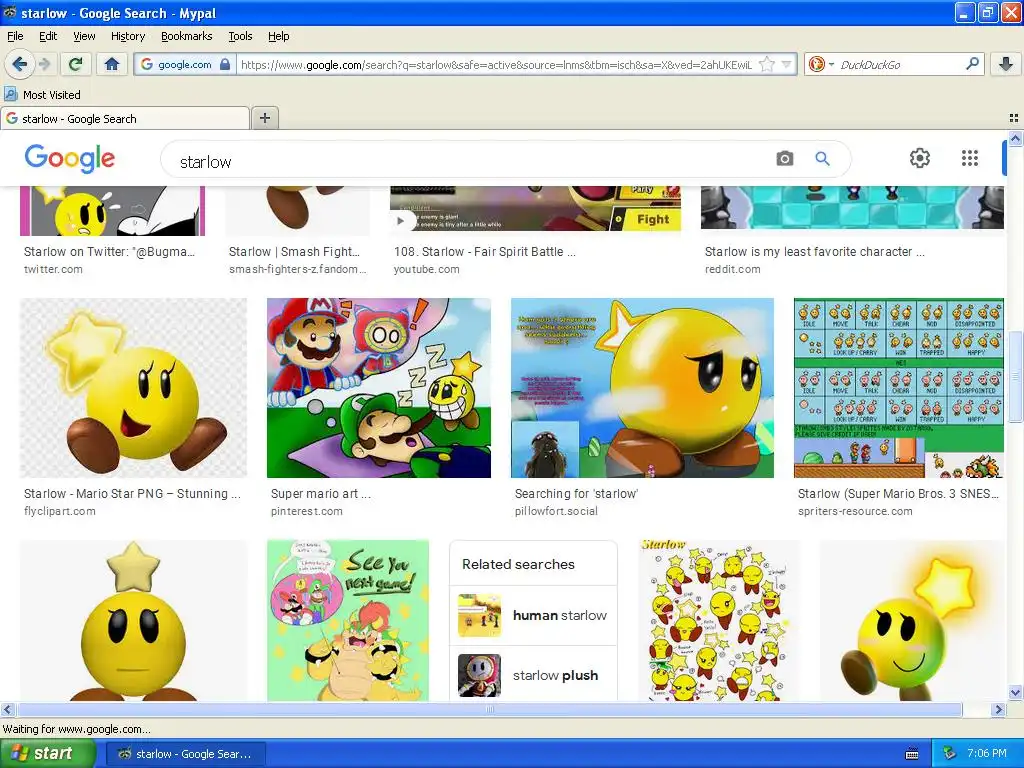Click the twitter.com source link
The height and width of the screenshot is (768, 1024).
pyautogui.click(x=53, y=269)
